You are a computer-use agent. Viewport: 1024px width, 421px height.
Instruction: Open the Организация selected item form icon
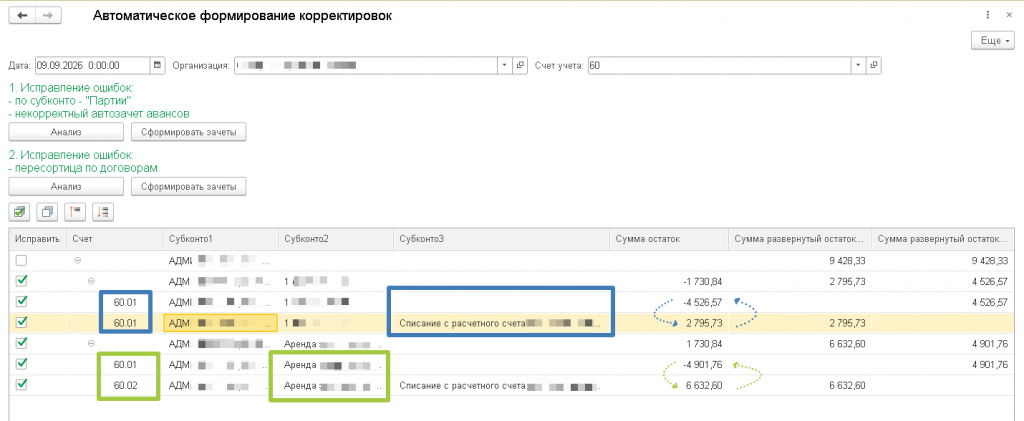click(520, 65)
